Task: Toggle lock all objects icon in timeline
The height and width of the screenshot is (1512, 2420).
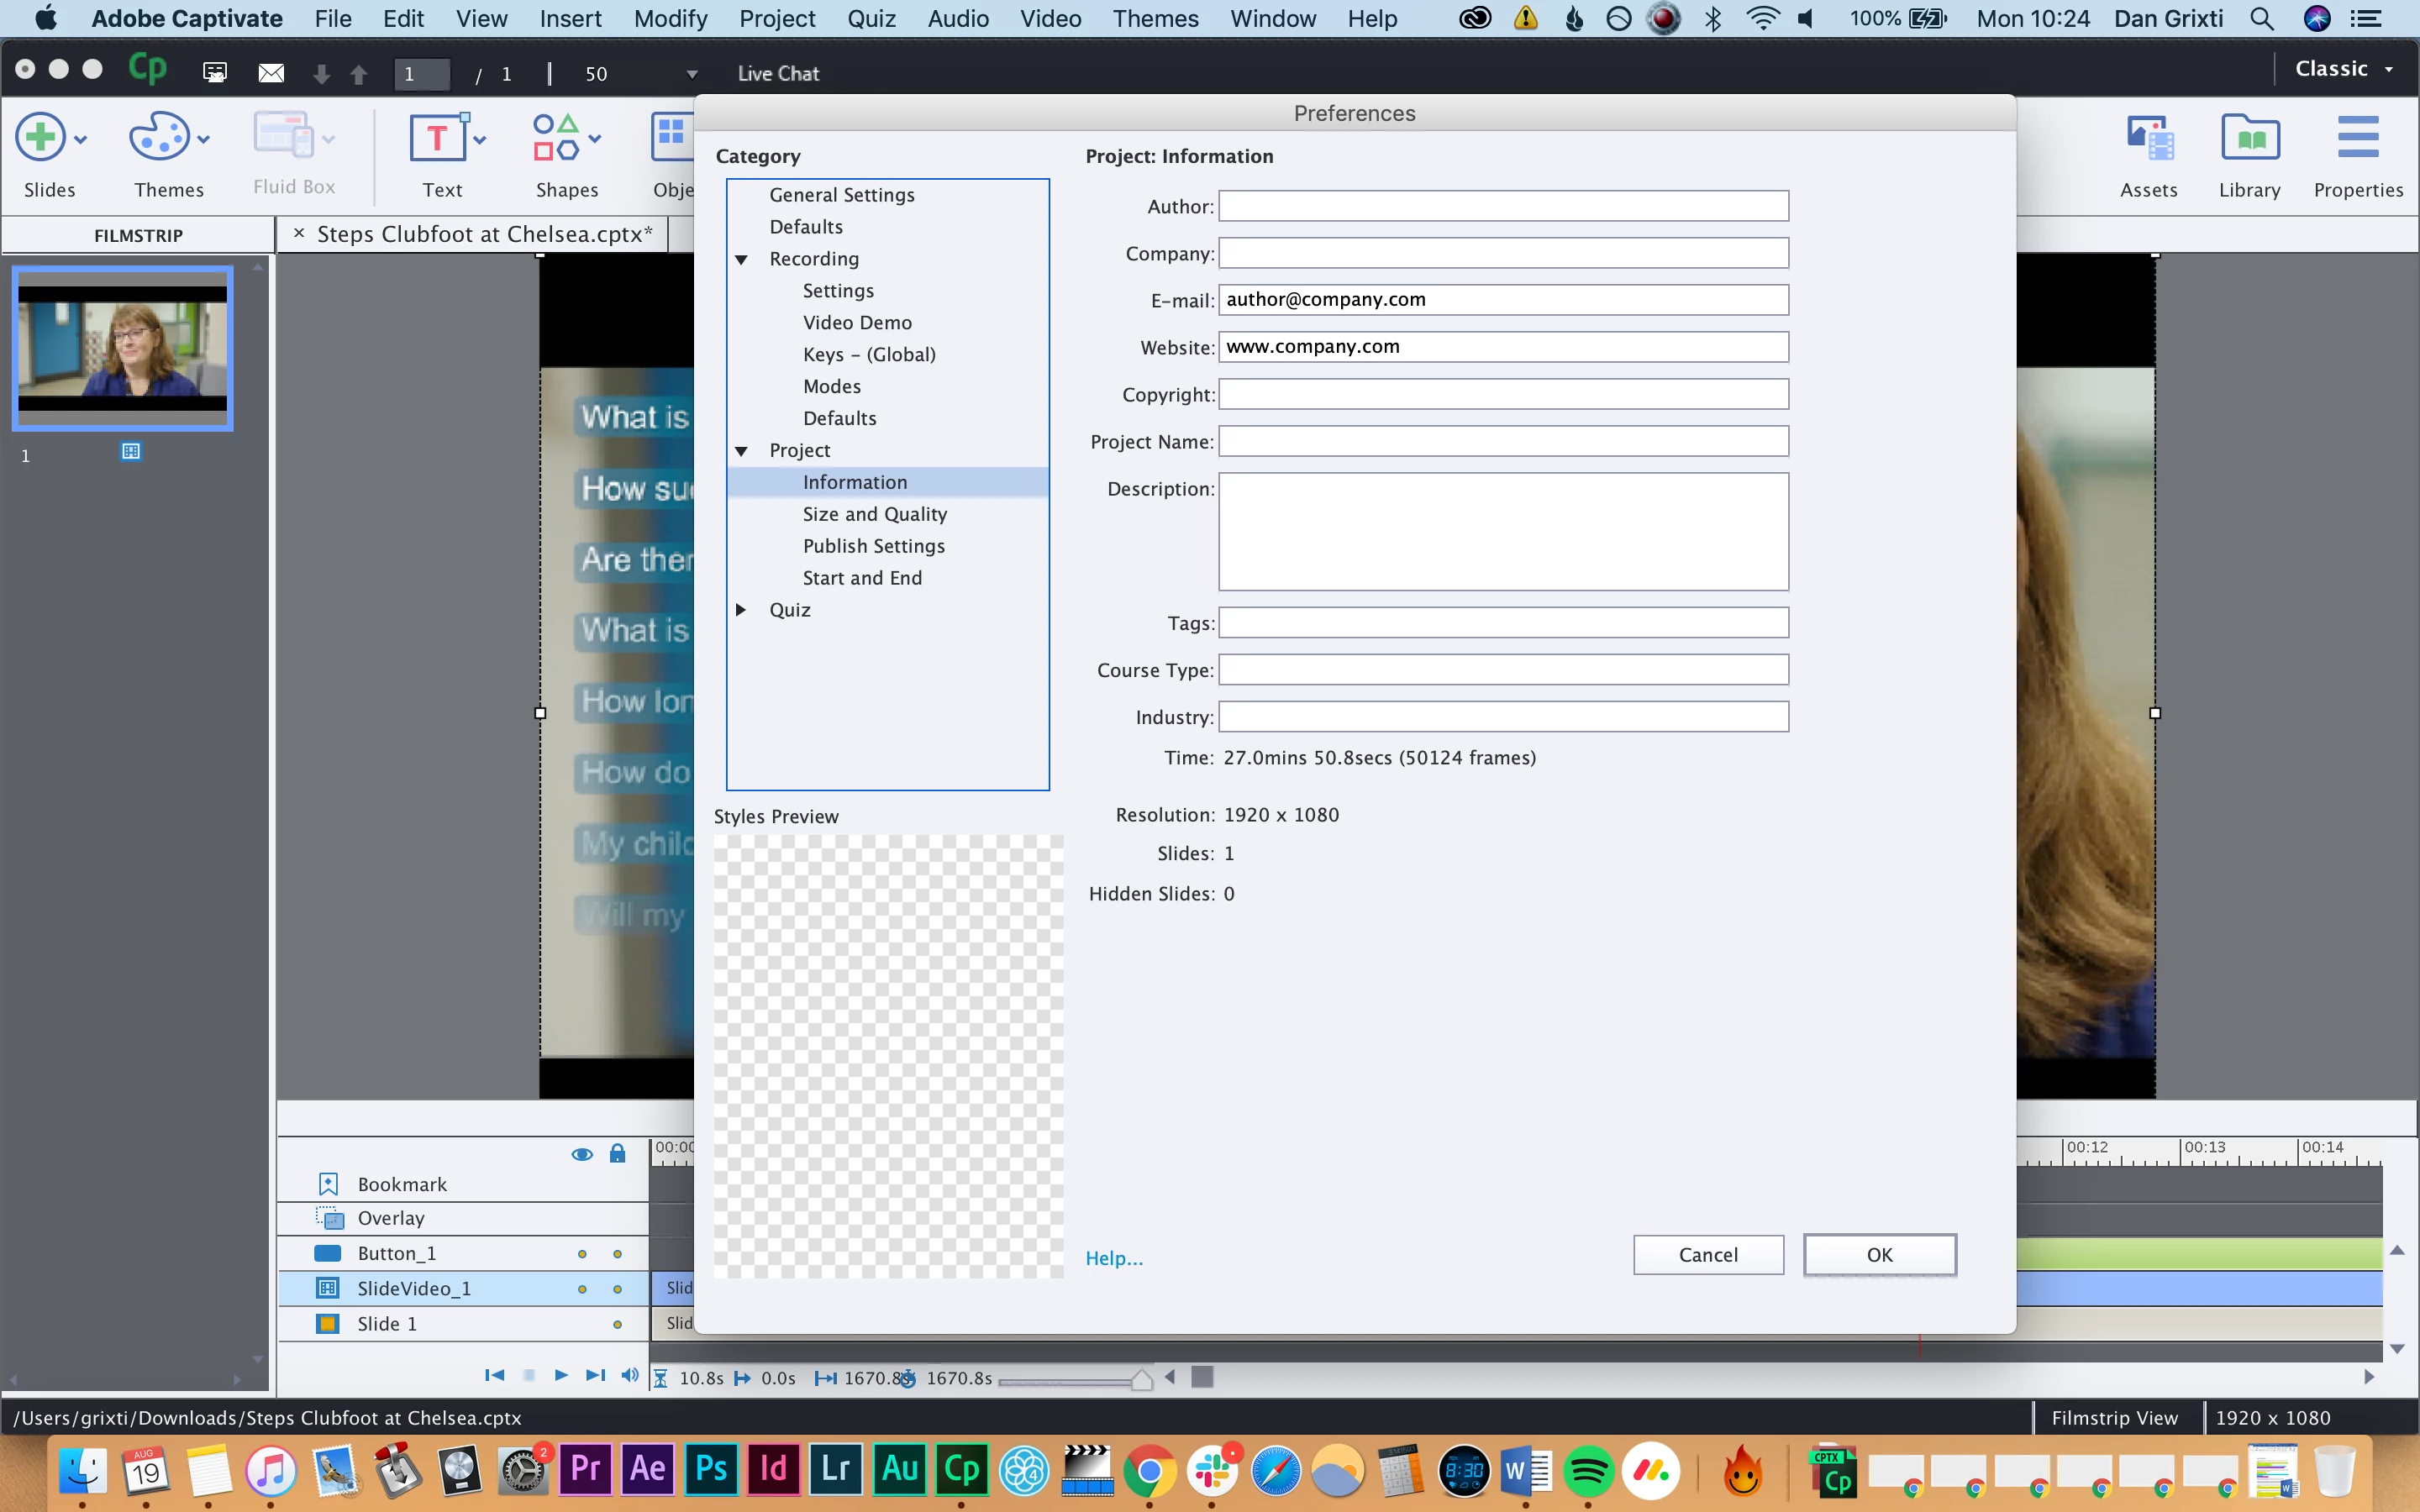Action: 617,1154
